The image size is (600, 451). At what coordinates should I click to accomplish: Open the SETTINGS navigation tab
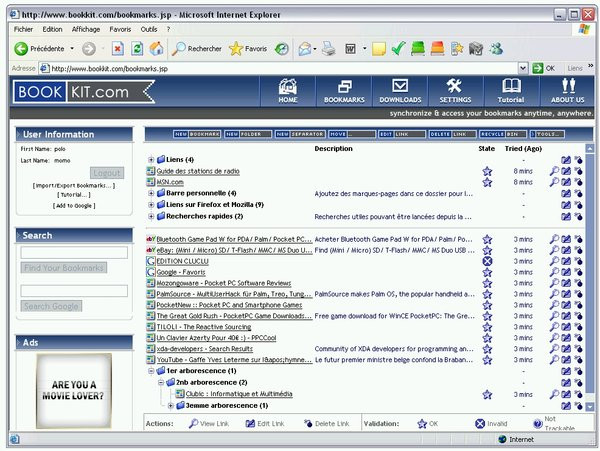pyautogui.click(x=455, y=91)
